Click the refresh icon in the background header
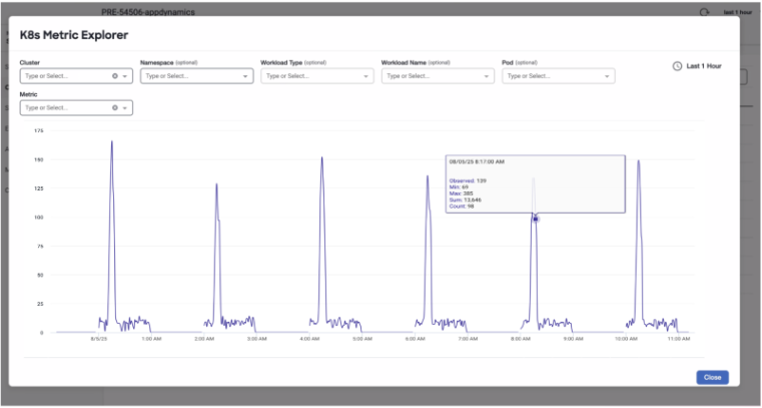This screenshot has height=408, width=762. click(703, 12)
